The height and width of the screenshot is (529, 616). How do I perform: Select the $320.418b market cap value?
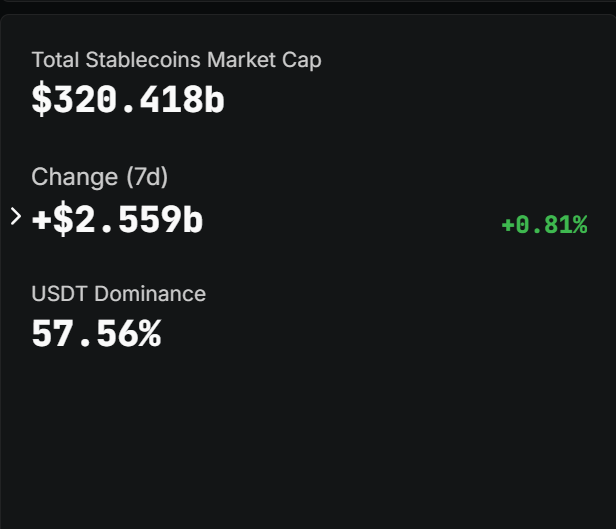tap(128, 99)
